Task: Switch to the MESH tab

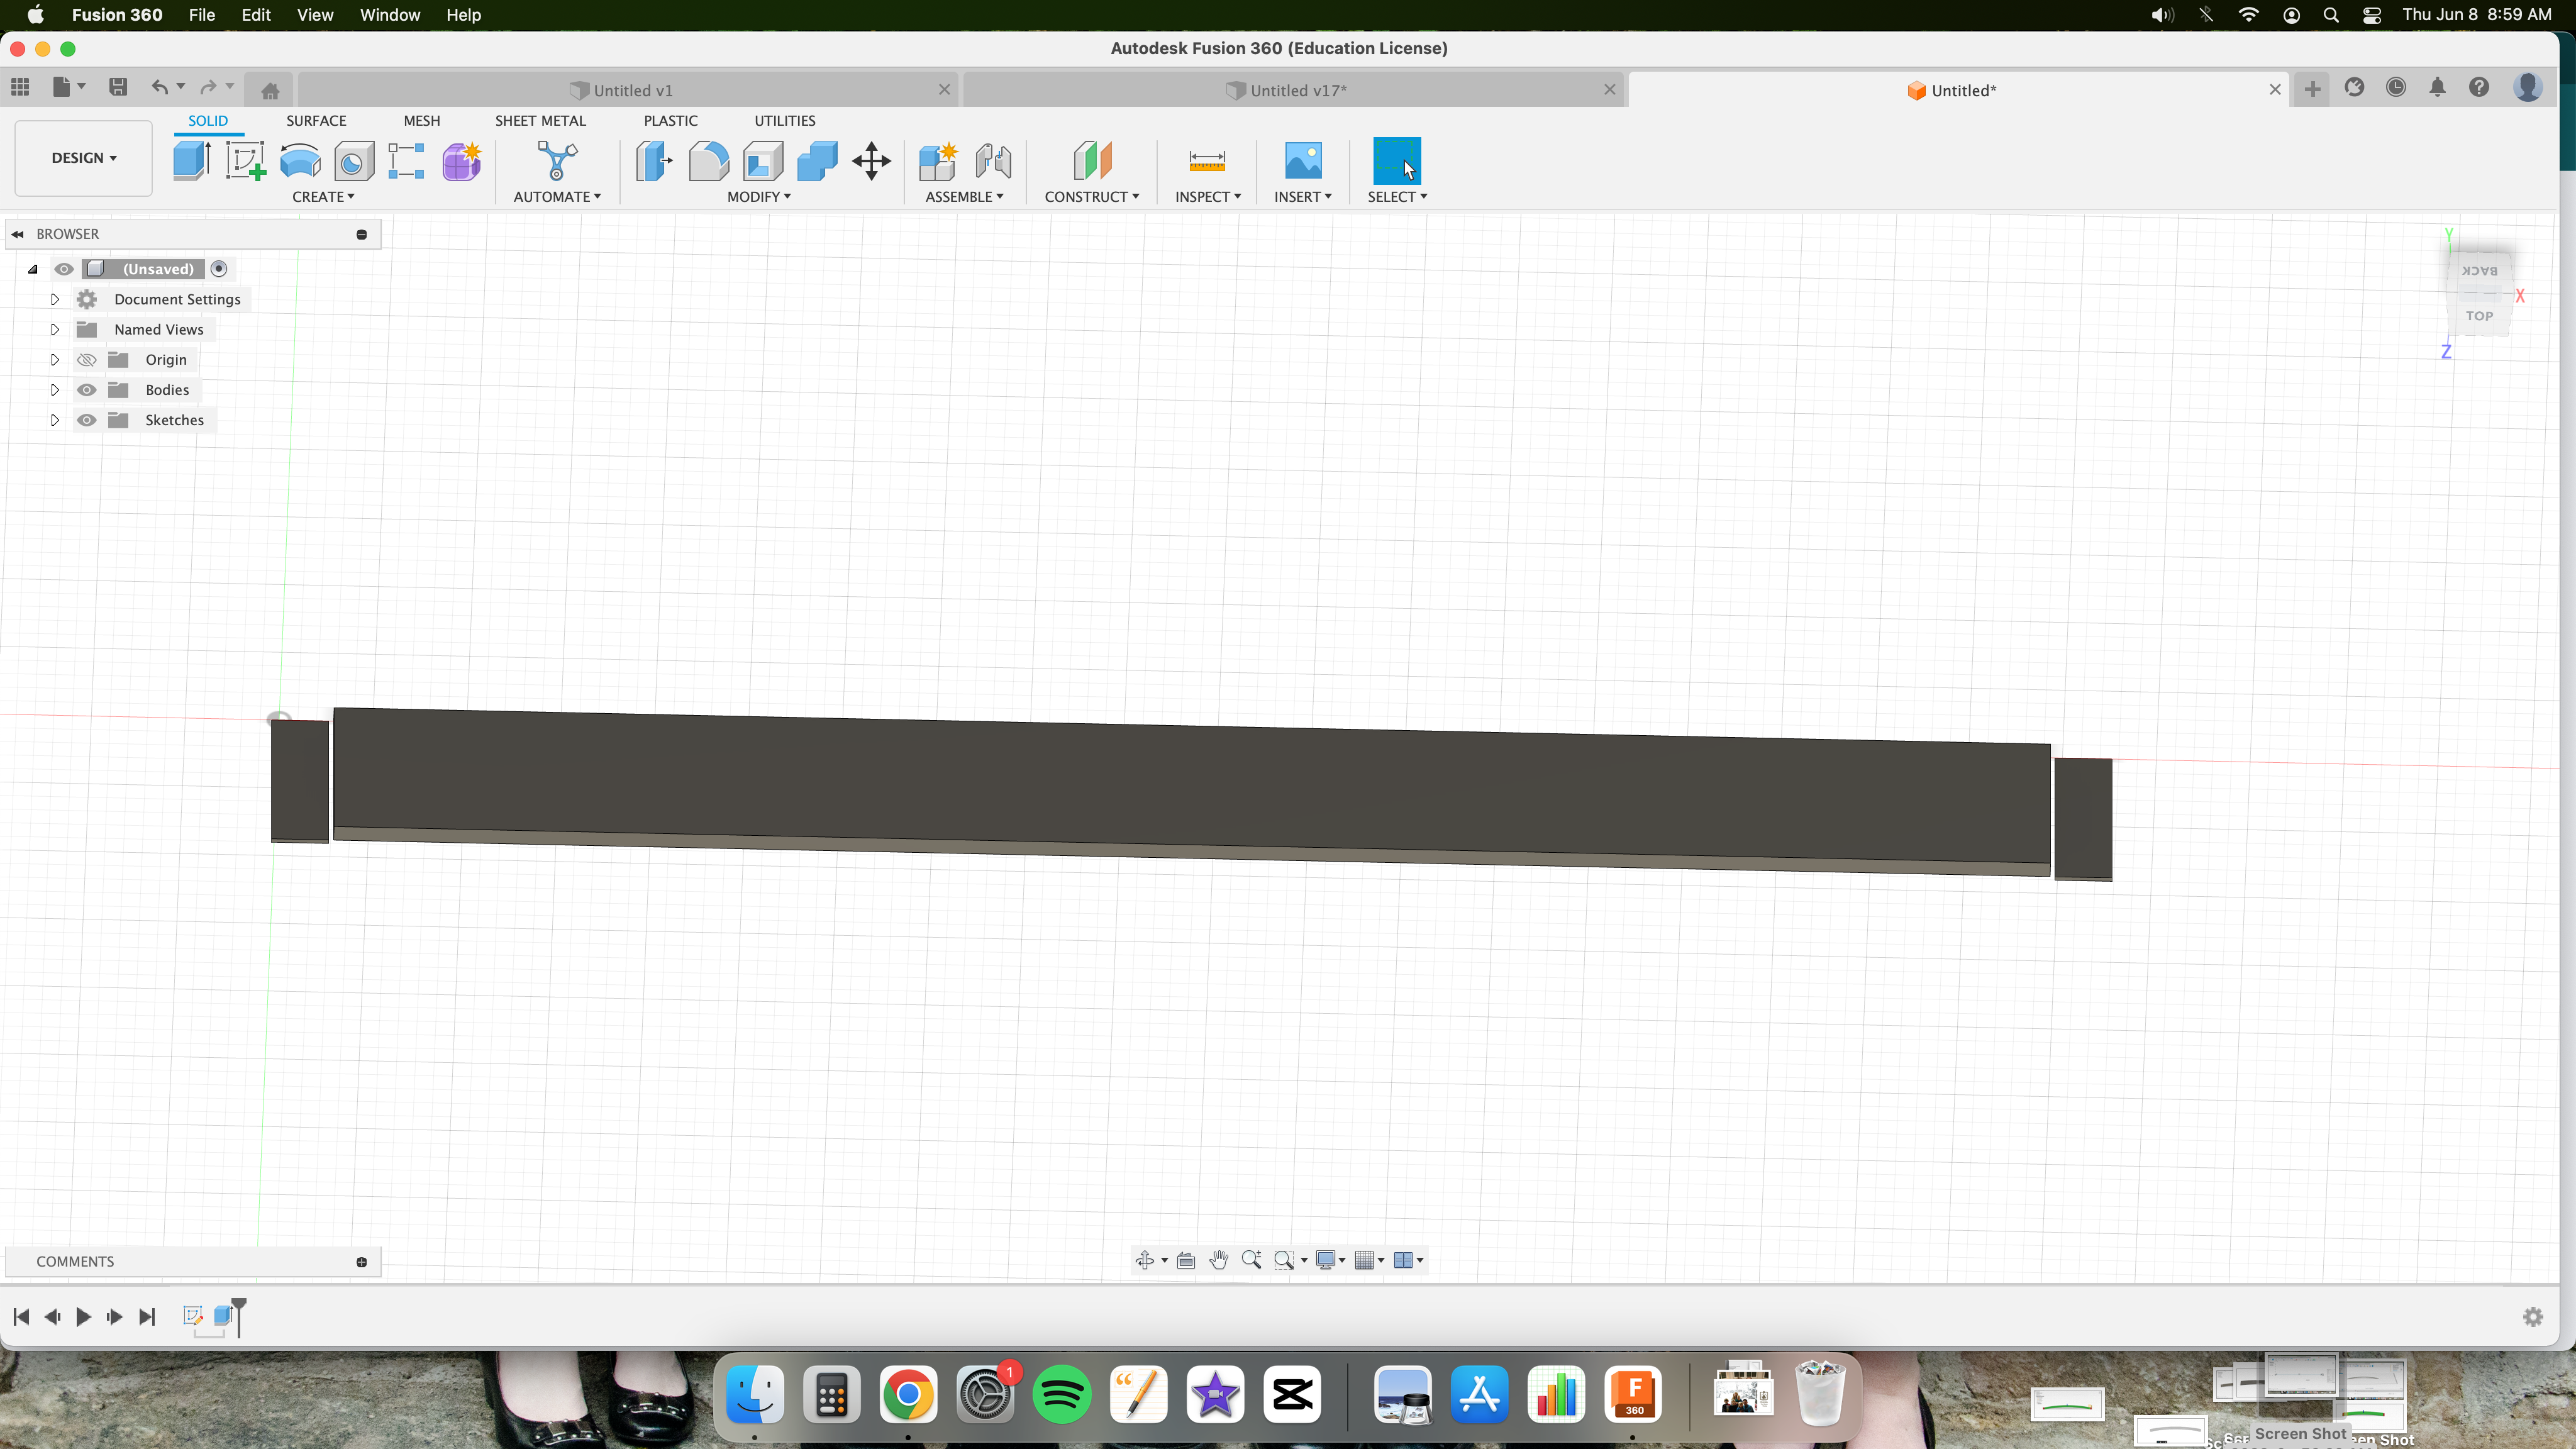Action: [422, 121]
